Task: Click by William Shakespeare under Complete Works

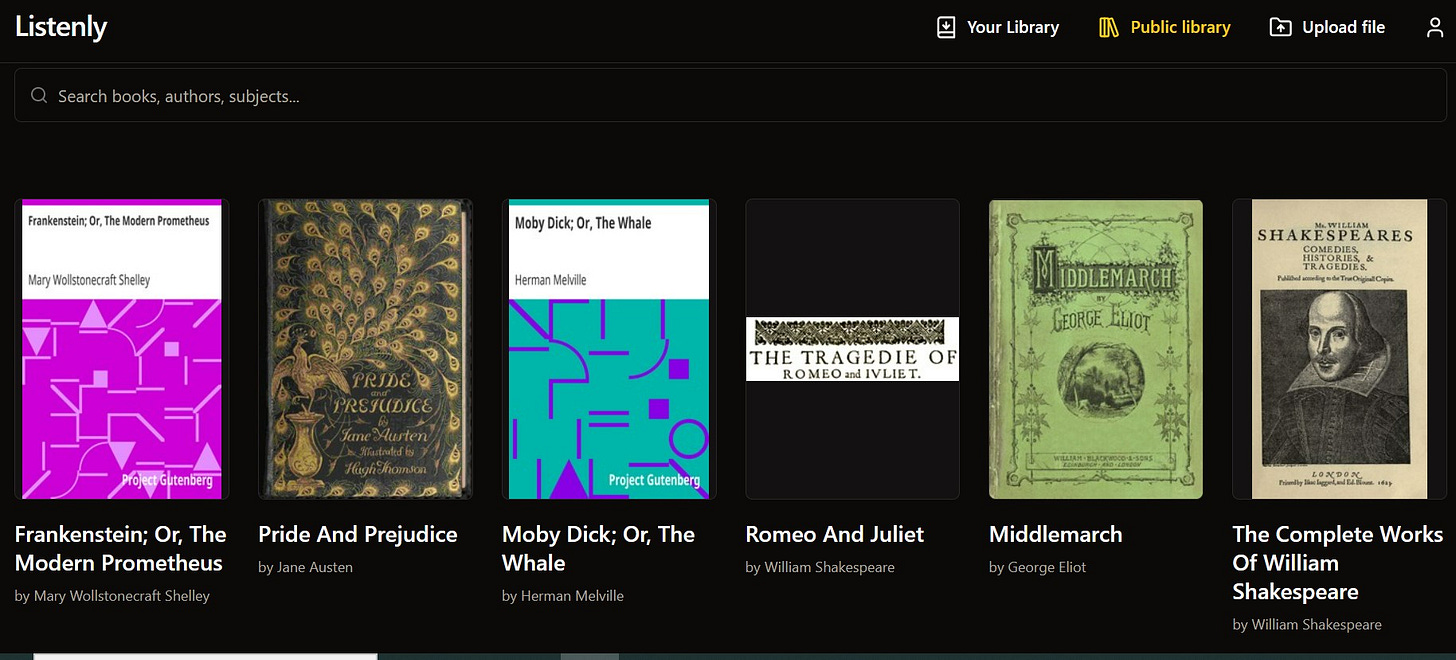Action: [1307, 625]
